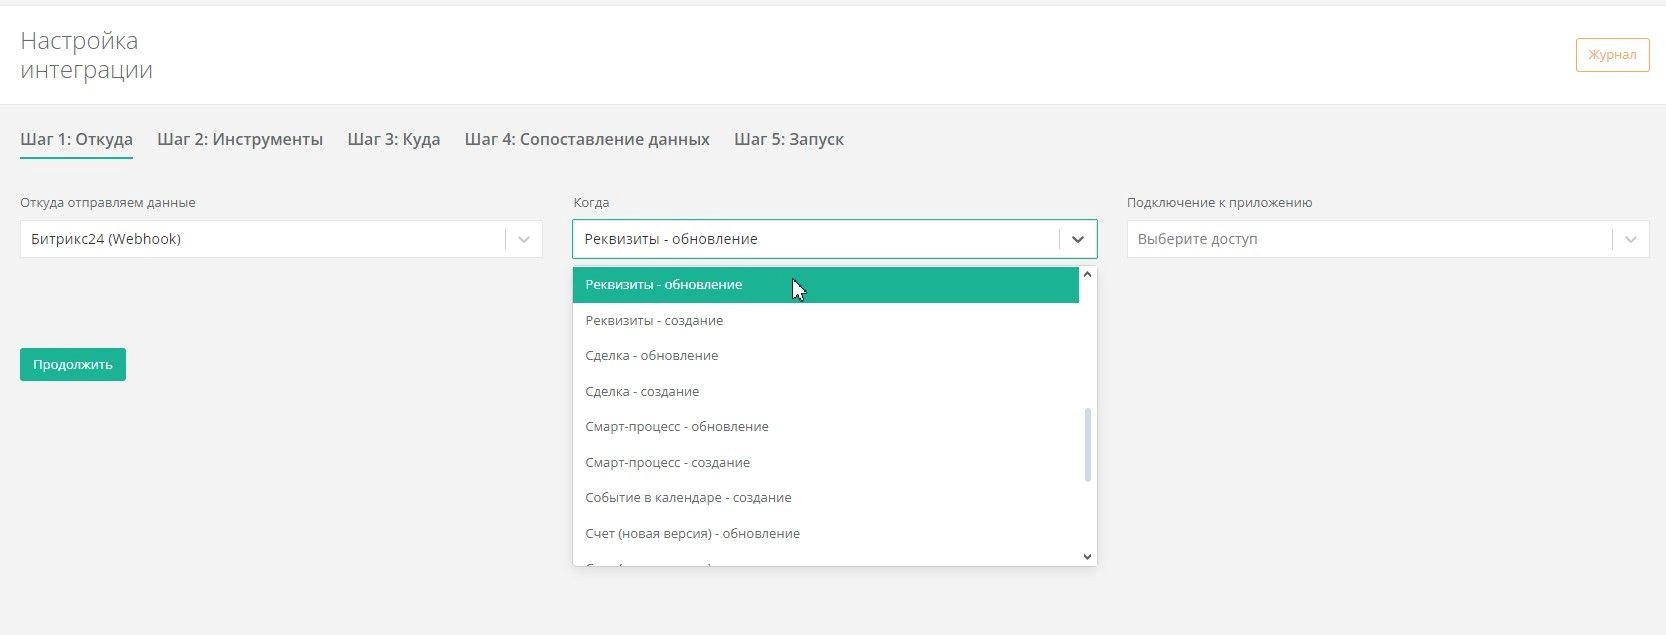The height and width of the screenshot is (635, 1666).
Task: Select Счет (новая версия) - обновление
Action: pos(692,534)
